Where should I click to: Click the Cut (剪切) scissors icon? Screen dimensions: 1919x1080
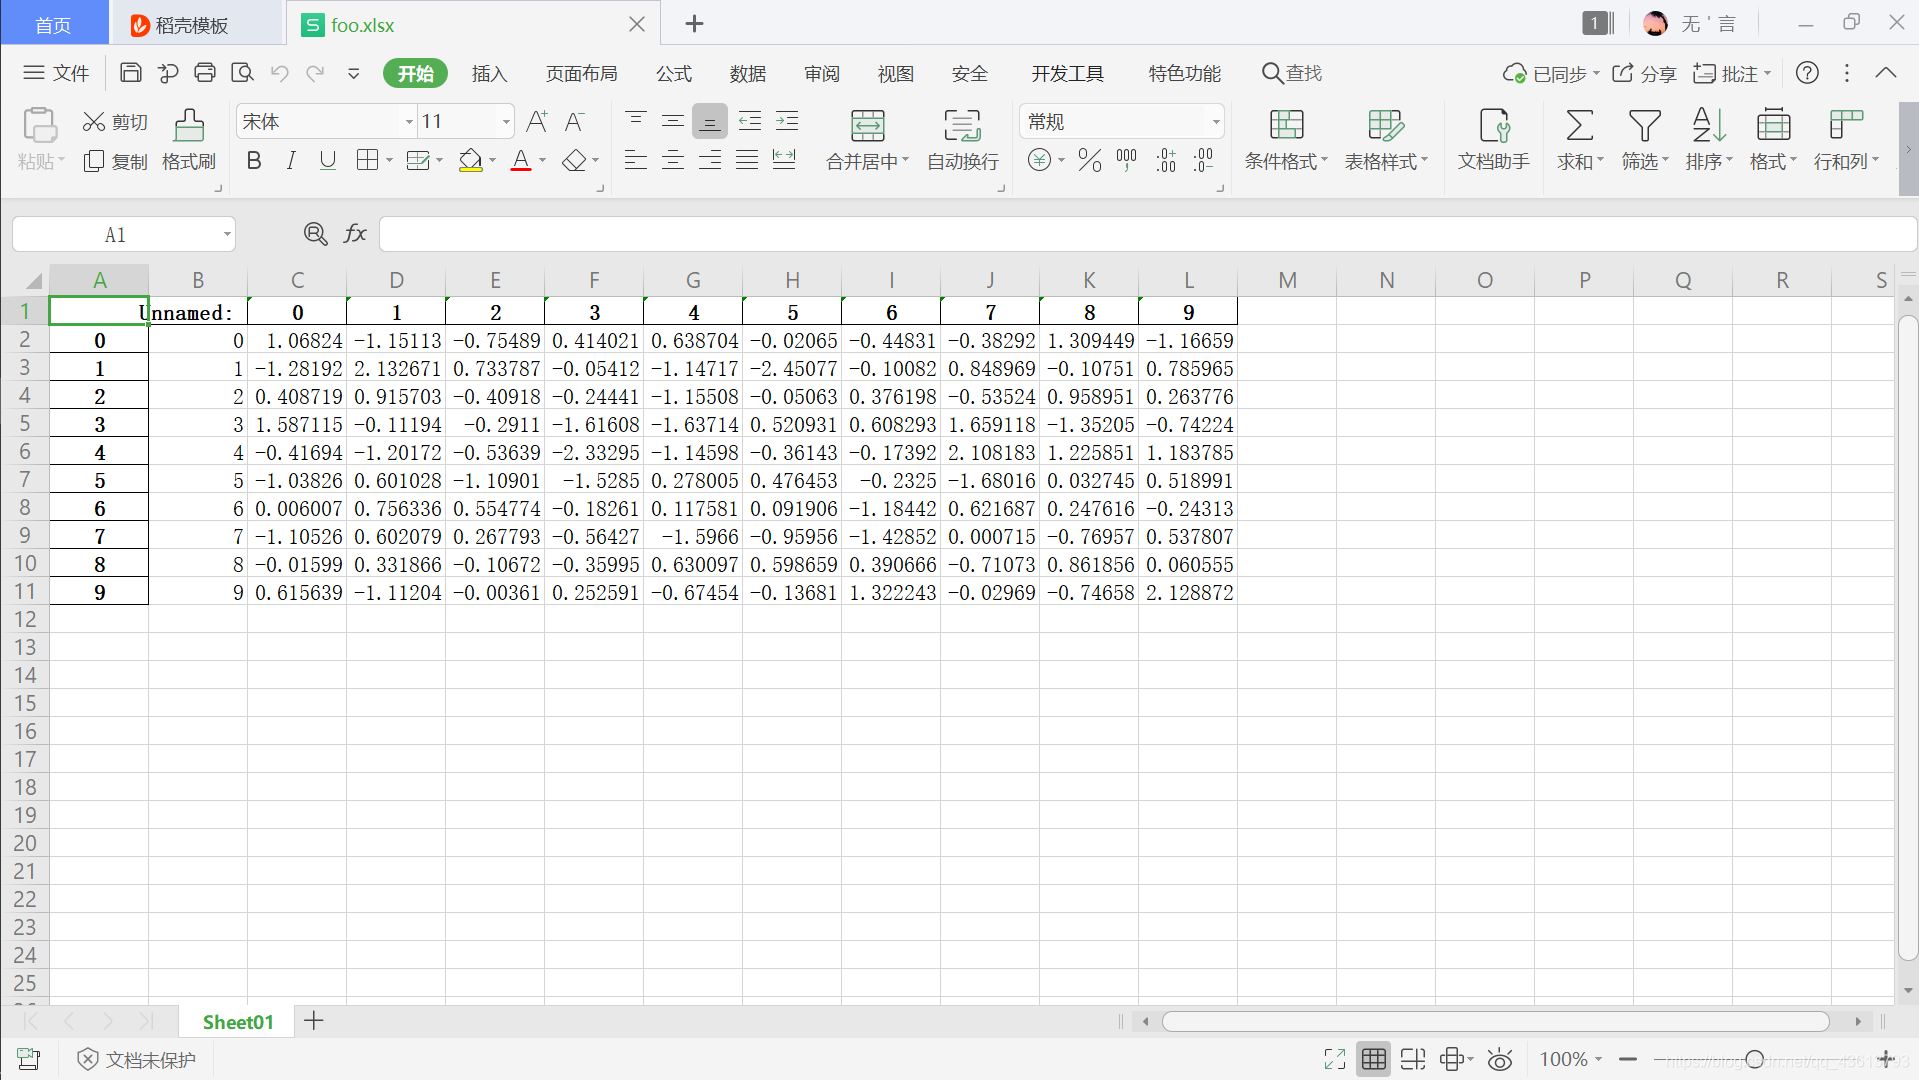pos(94,122)
